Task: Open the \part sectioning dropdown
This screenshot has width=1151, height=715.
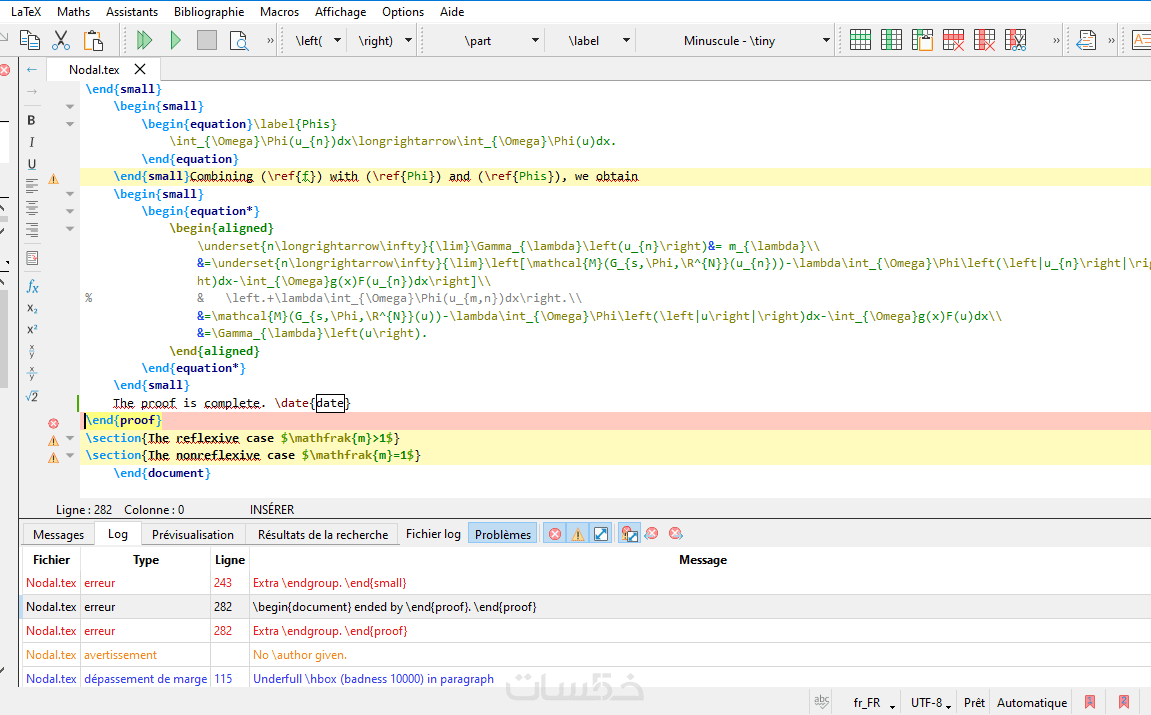Action: (x=535, y=41)
